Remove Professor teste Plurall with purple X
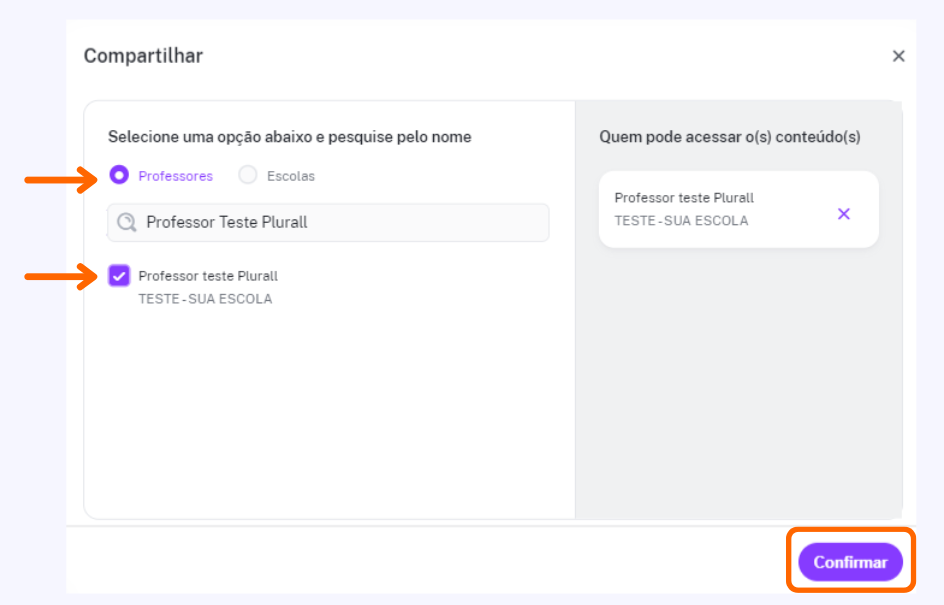 843,214
